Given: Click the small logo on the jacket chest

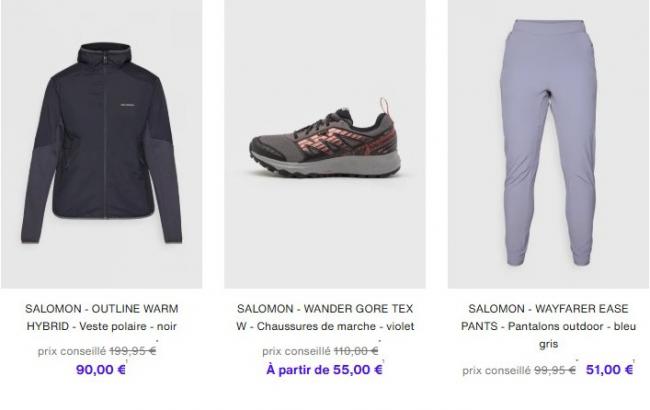Looking at the screenshot, I should (128, 105).
